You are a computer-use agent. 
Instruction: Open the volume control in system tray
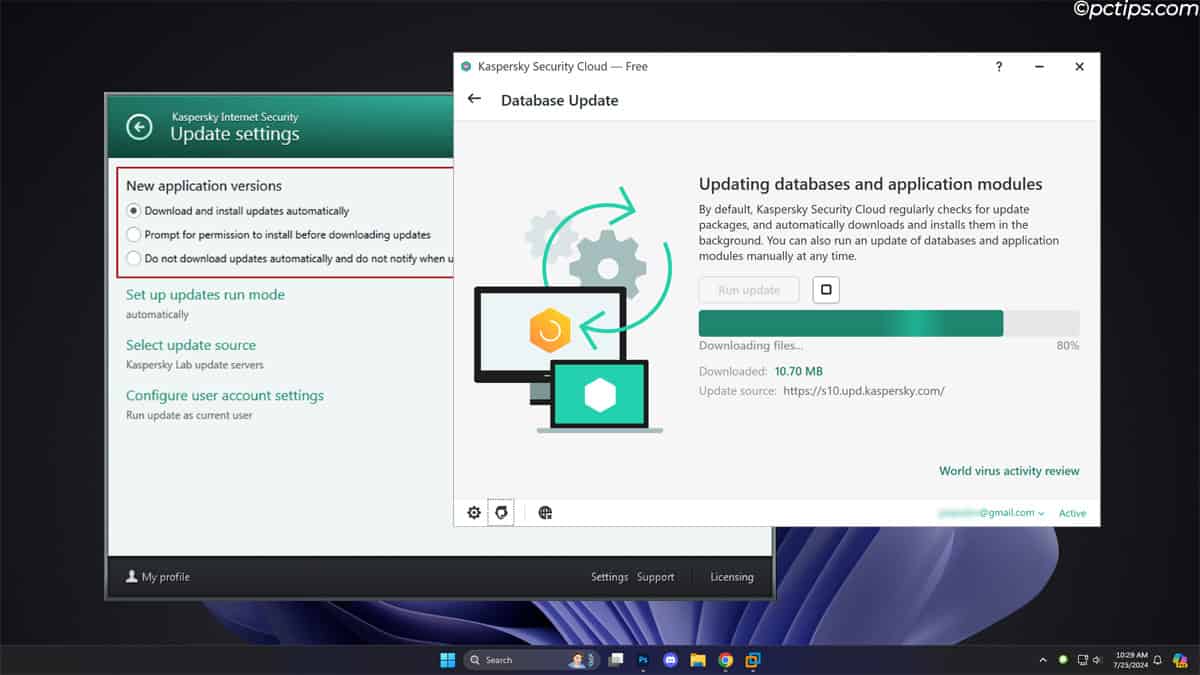(1097, 660)
